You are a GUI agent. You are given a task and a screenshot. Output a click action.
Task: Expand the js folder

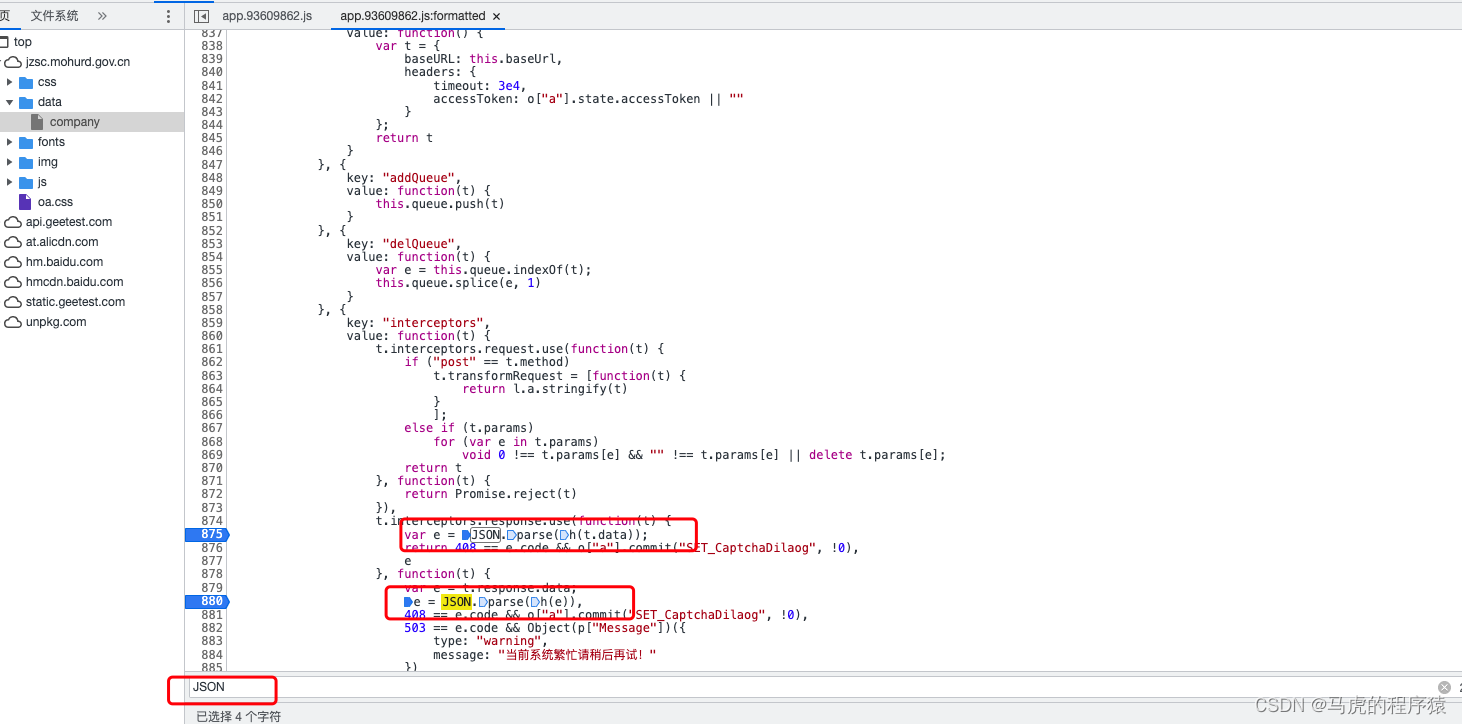pyautogui.click(x=10, y=182)
